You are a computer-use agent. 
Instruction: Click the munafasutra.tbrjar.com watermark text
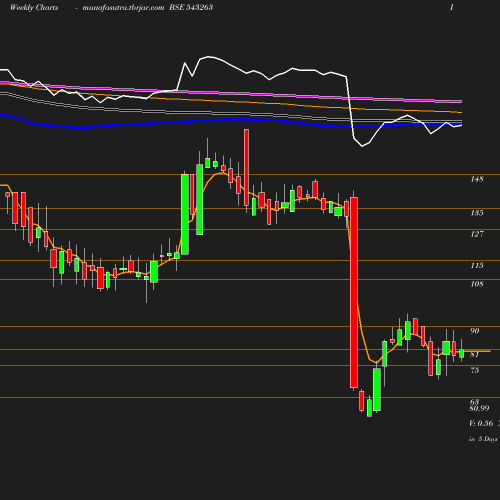pos(123,8)
